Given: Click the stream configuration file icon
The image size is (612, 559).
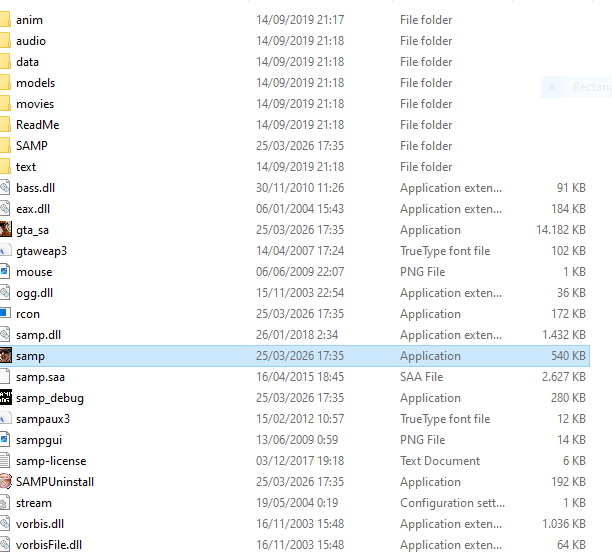Looking at the screenshot, I should [x=5, y=502].
